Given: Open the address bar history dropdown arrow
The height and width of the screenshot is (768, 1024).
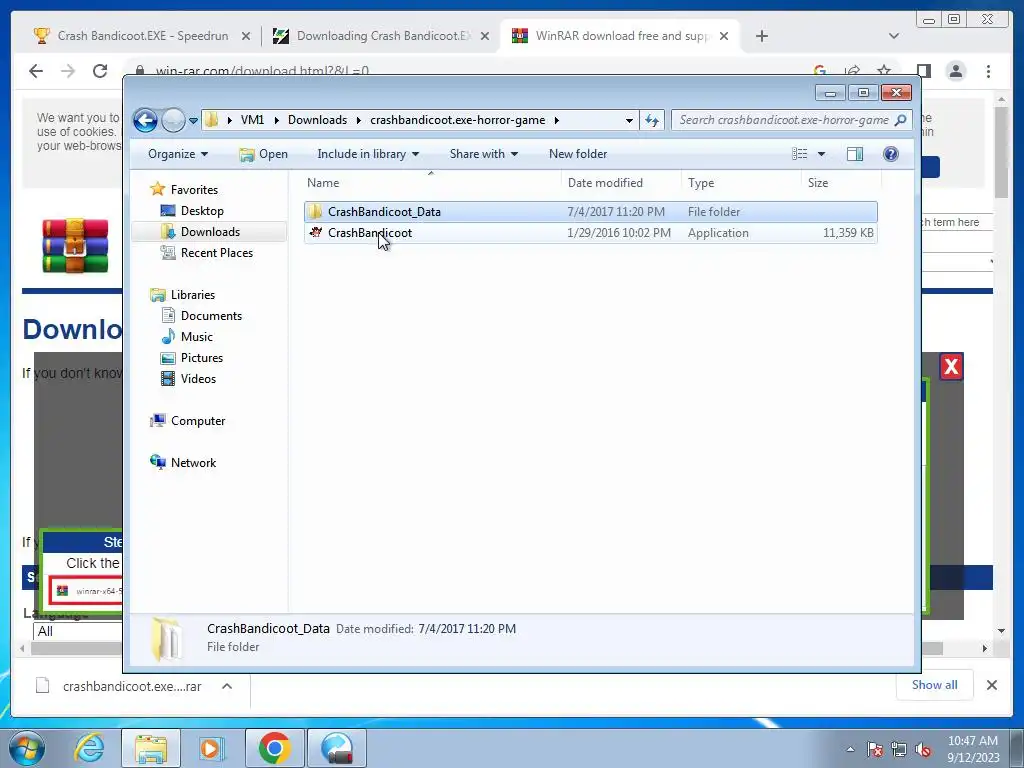Looking at the screenshot, I should click(629, 120).
